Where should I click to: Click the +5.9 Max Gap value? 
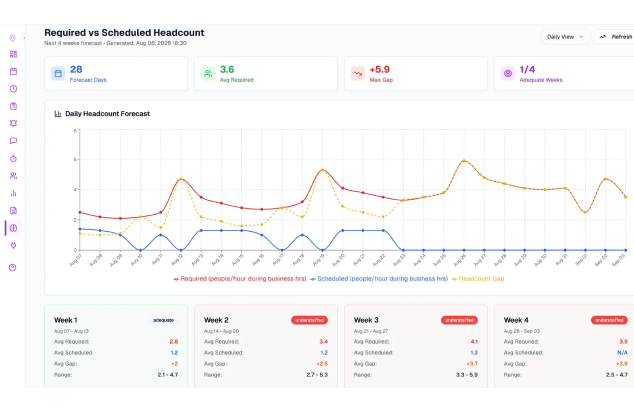[x=379, y=70]
